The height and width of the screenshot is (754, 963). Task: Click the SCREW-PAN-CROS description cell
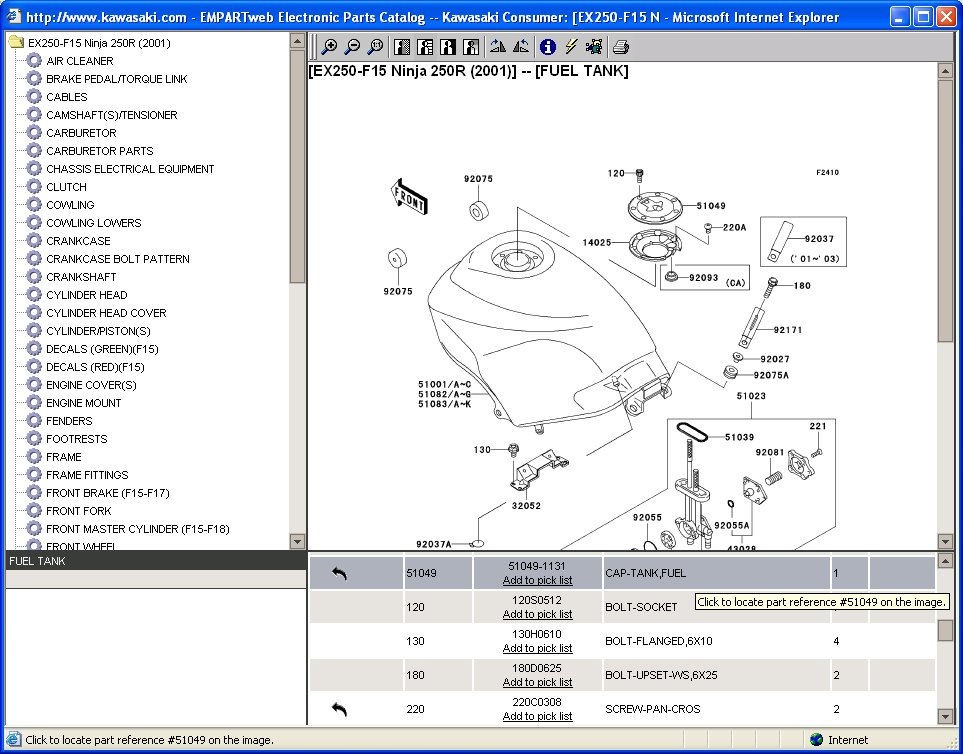tap(717, 709)
